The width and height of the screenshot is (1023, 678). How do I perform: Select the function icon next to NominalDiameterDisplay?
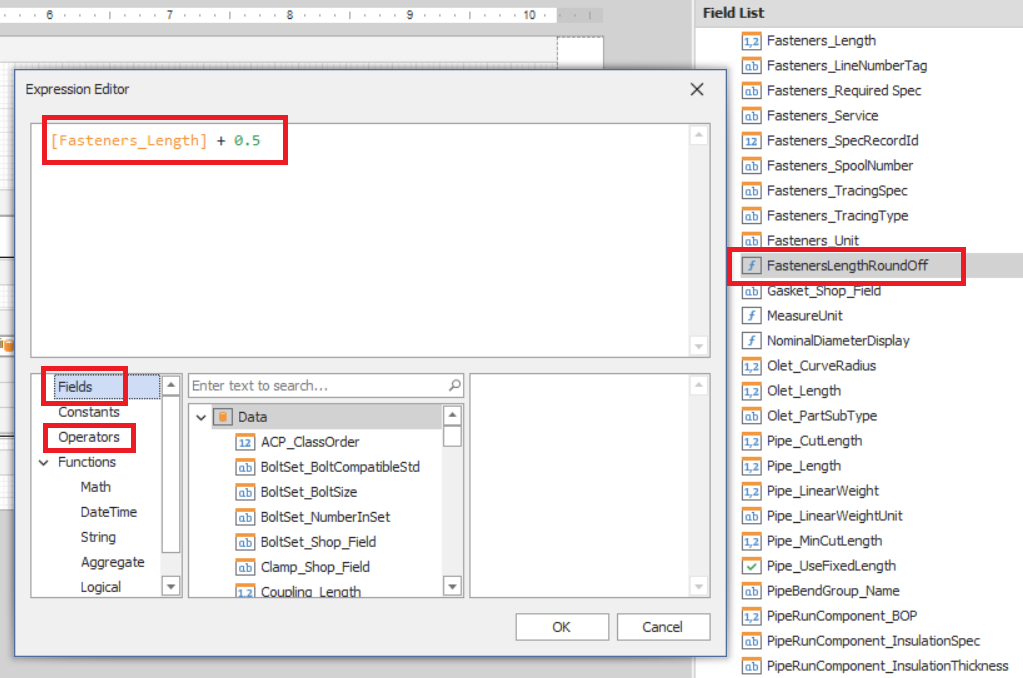(751, 340)
